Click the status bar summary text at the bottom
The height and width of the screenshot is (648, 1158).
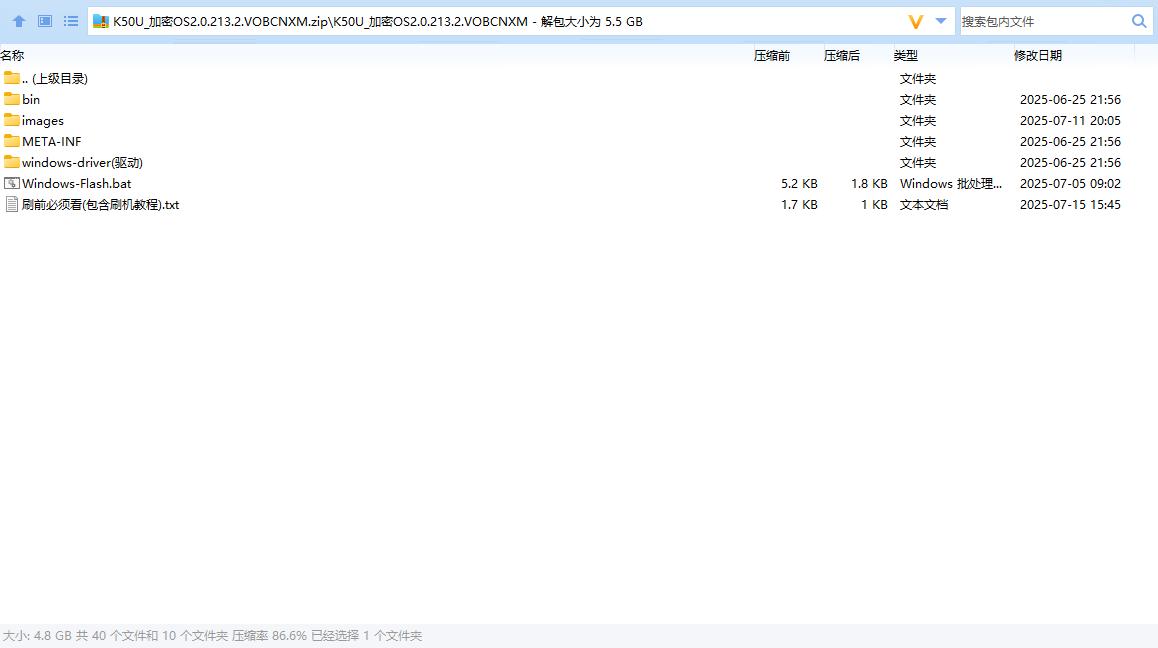pyautogui.click(x=213, y=635)
